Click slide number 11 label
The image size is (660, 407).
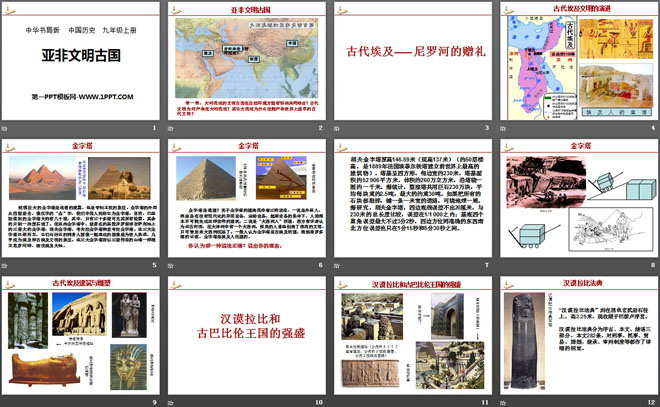[485, 402]
